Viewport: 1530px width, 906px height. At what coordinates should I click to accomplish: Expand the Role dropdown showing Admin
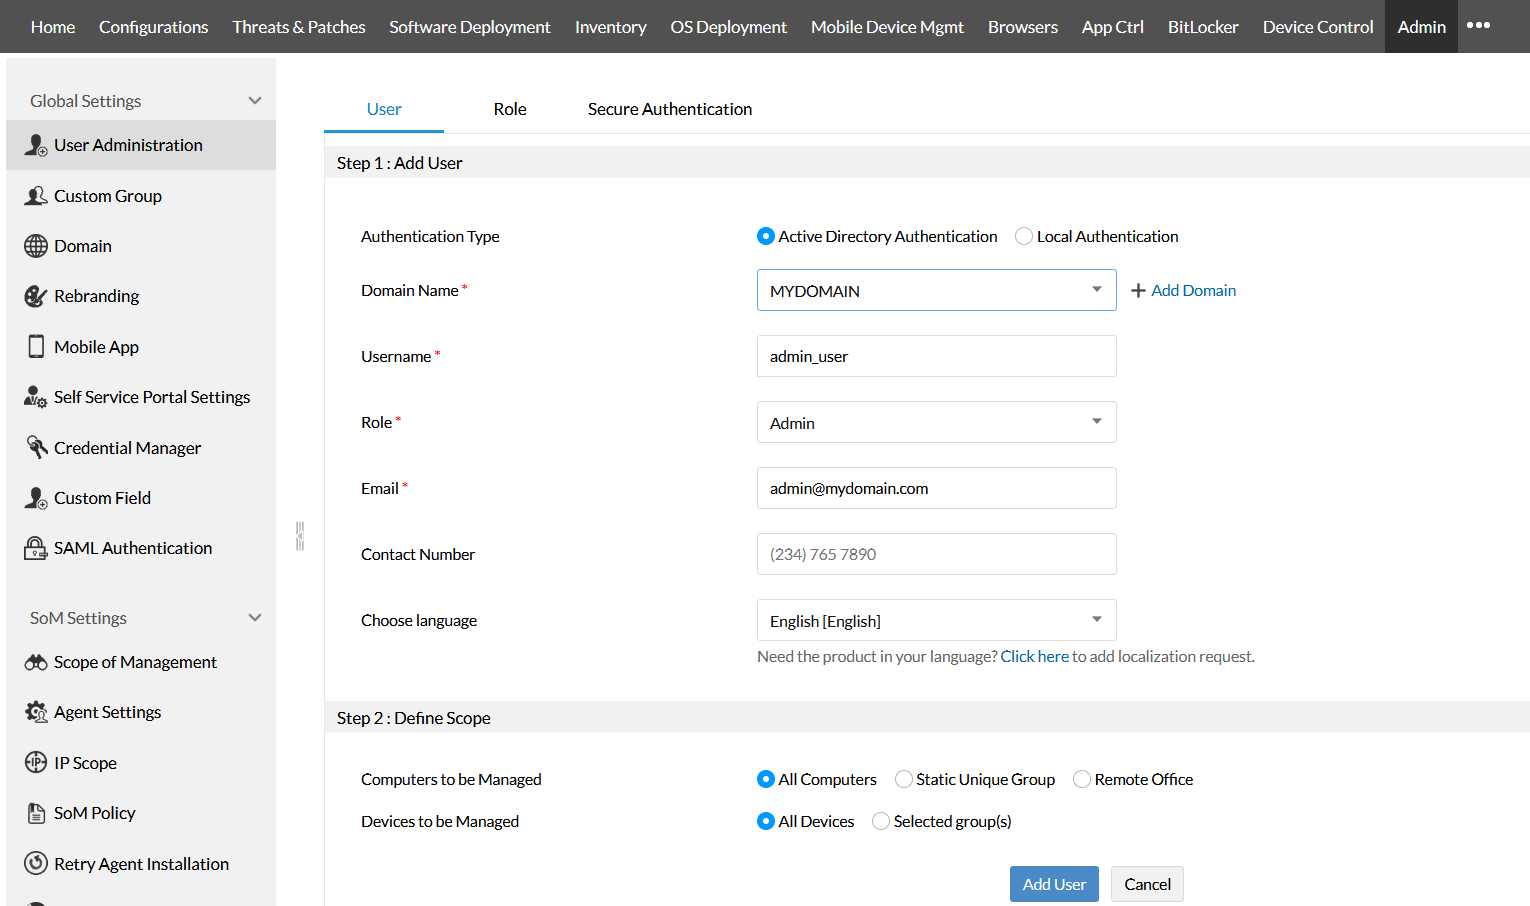click(x=936, y=422)
